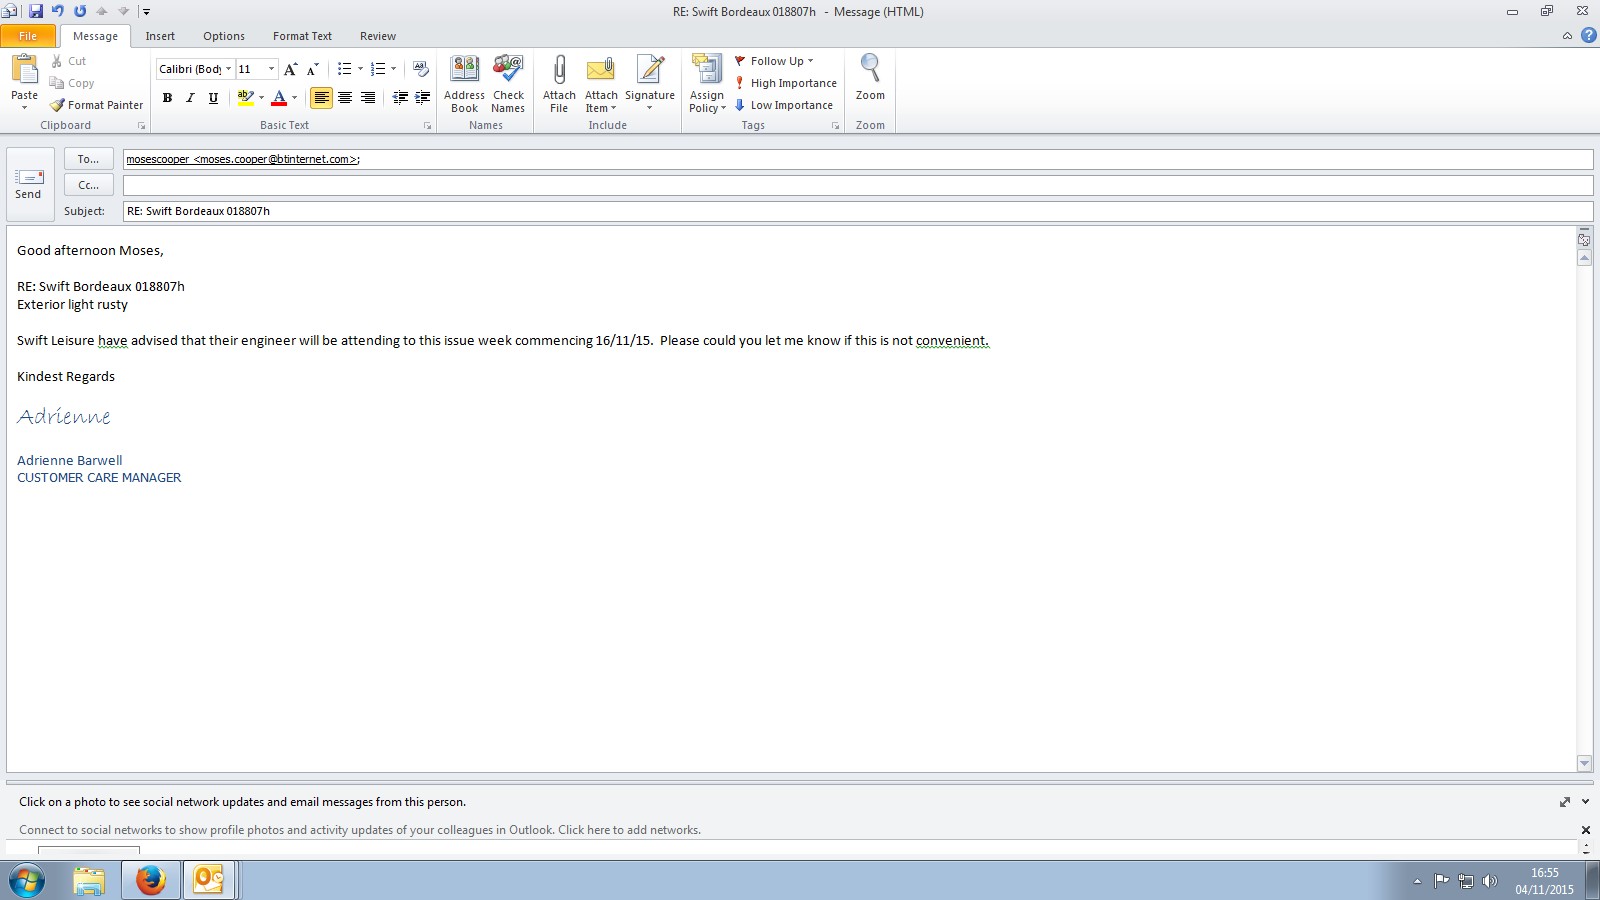This screenshot has width=1600, height=900.
Task: Run Check Names on recipients
Action: pyautogui.click(x=508, y=84)
